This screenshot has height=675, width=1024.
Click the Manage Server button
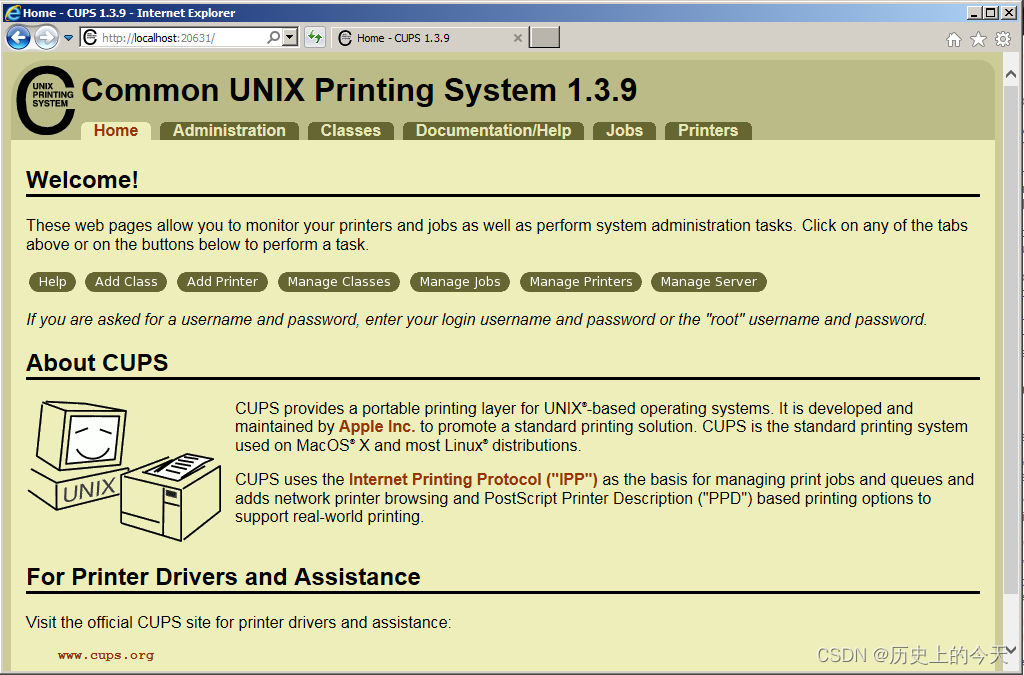708,282
